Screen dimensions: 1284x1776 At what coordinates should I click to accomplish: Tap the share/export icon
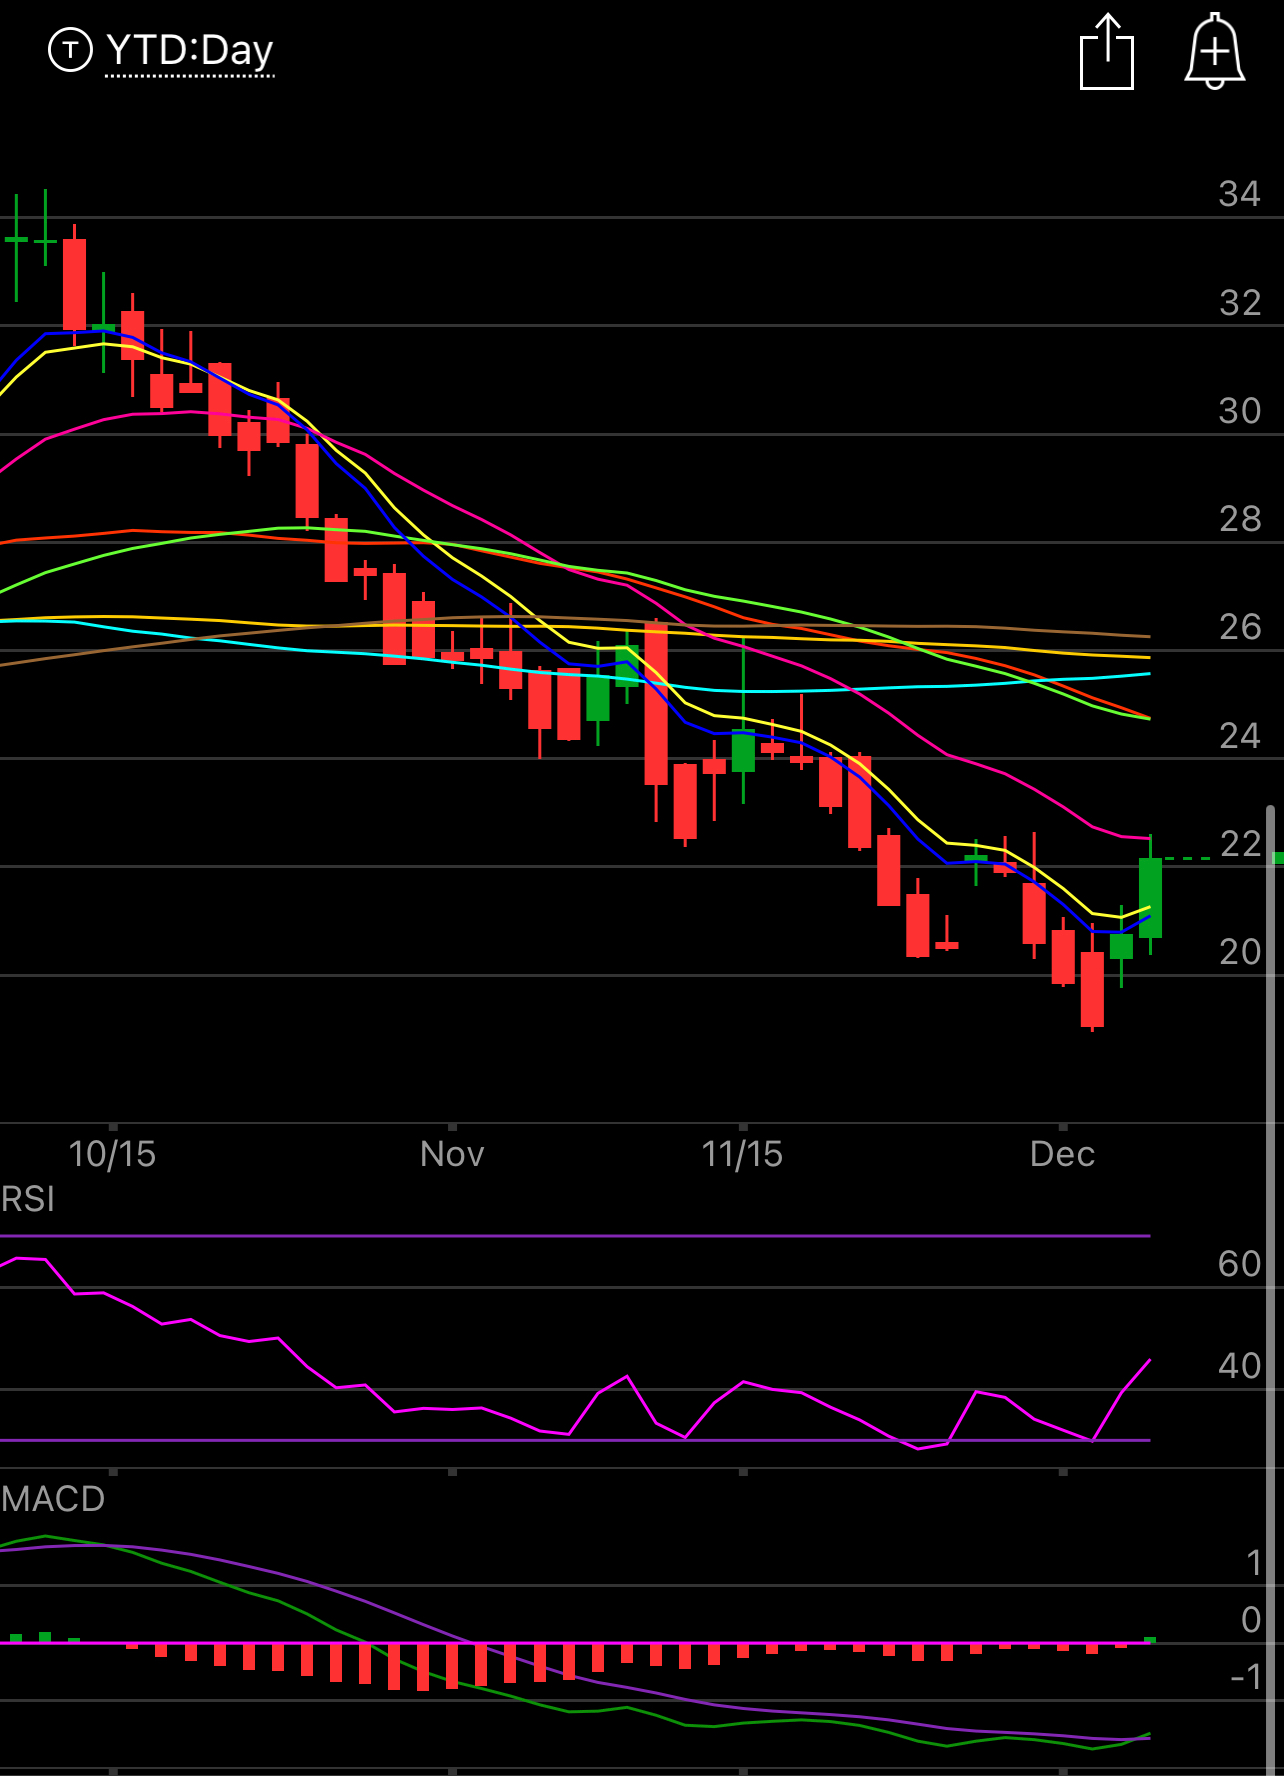(x=1107, y=52)
